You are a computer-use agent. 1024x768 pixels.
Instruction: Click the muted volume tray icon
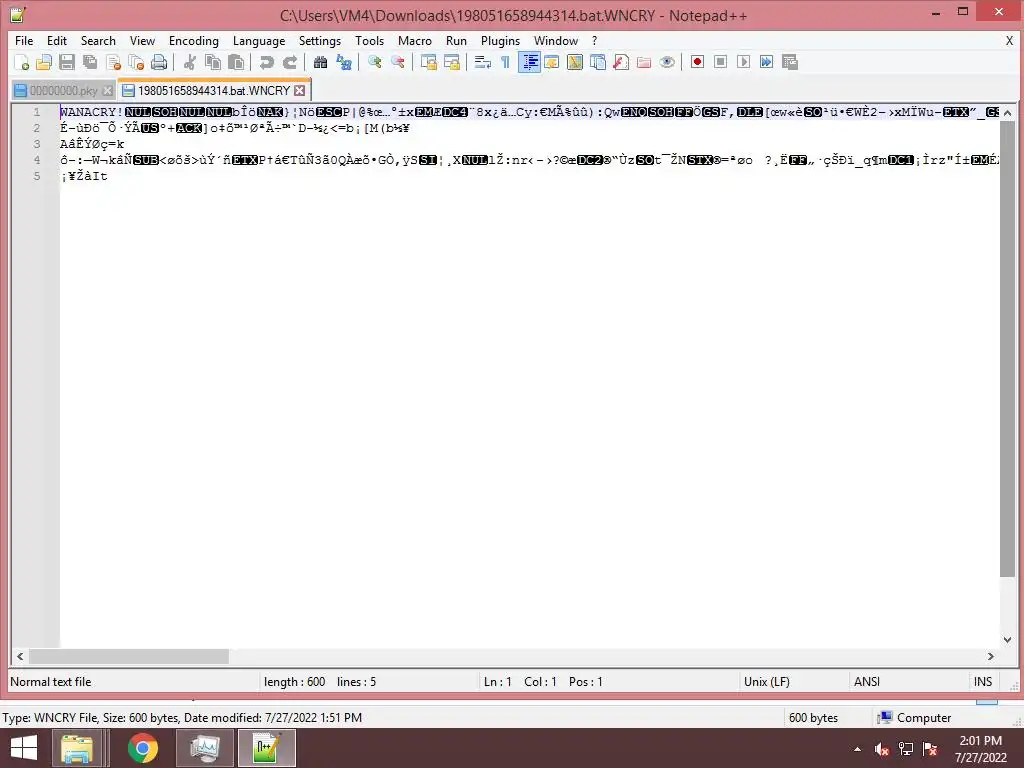[882, 749]
